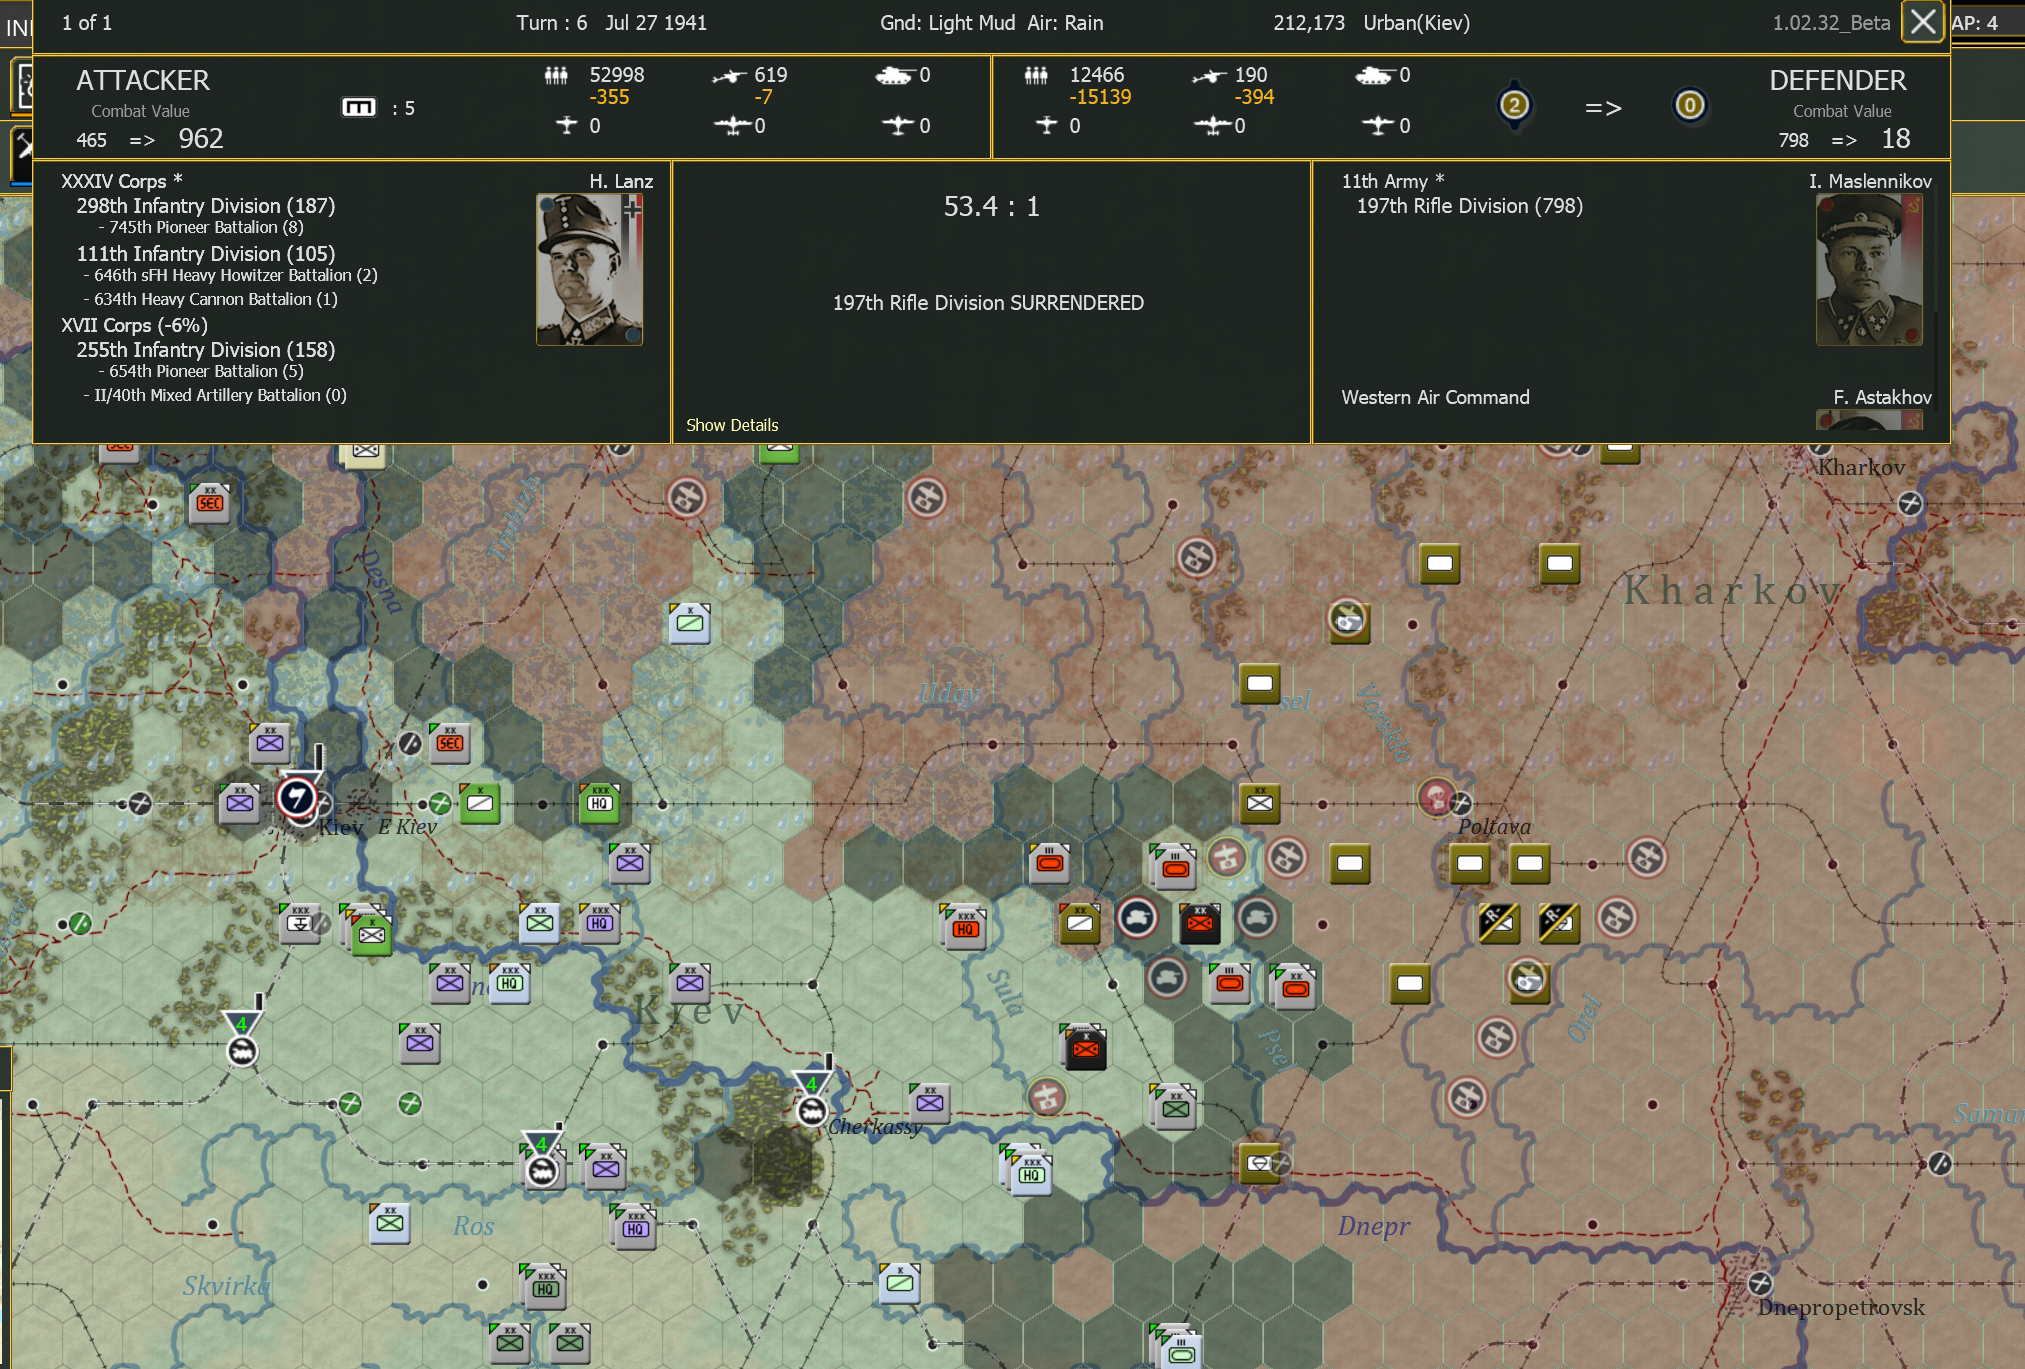Select the green unit beside E Kiev label
The image size is (2025, 1369).
(479, 802)
